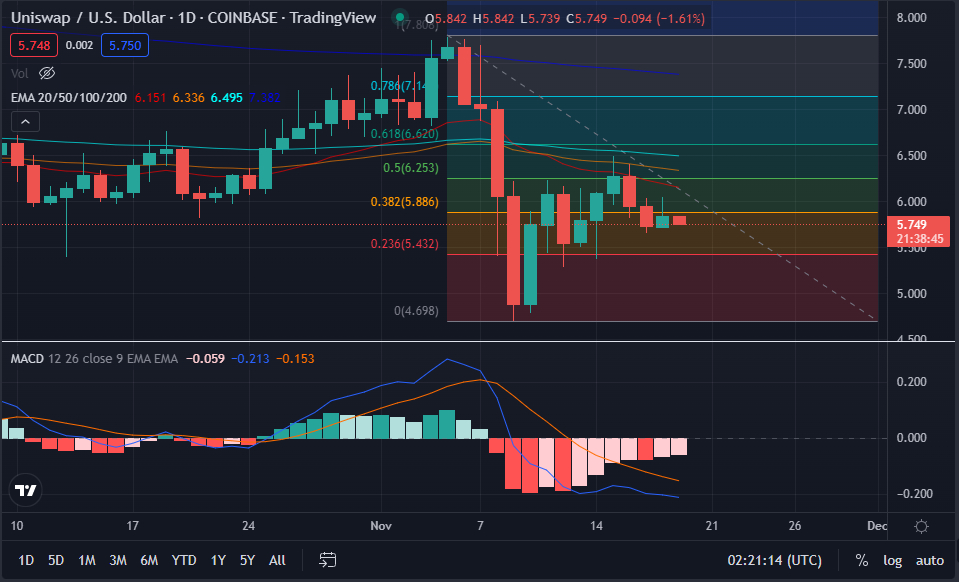The width and height of the screenshot is (959, 582).
Task: Select the 1M time range
Action: coord(87,560)
